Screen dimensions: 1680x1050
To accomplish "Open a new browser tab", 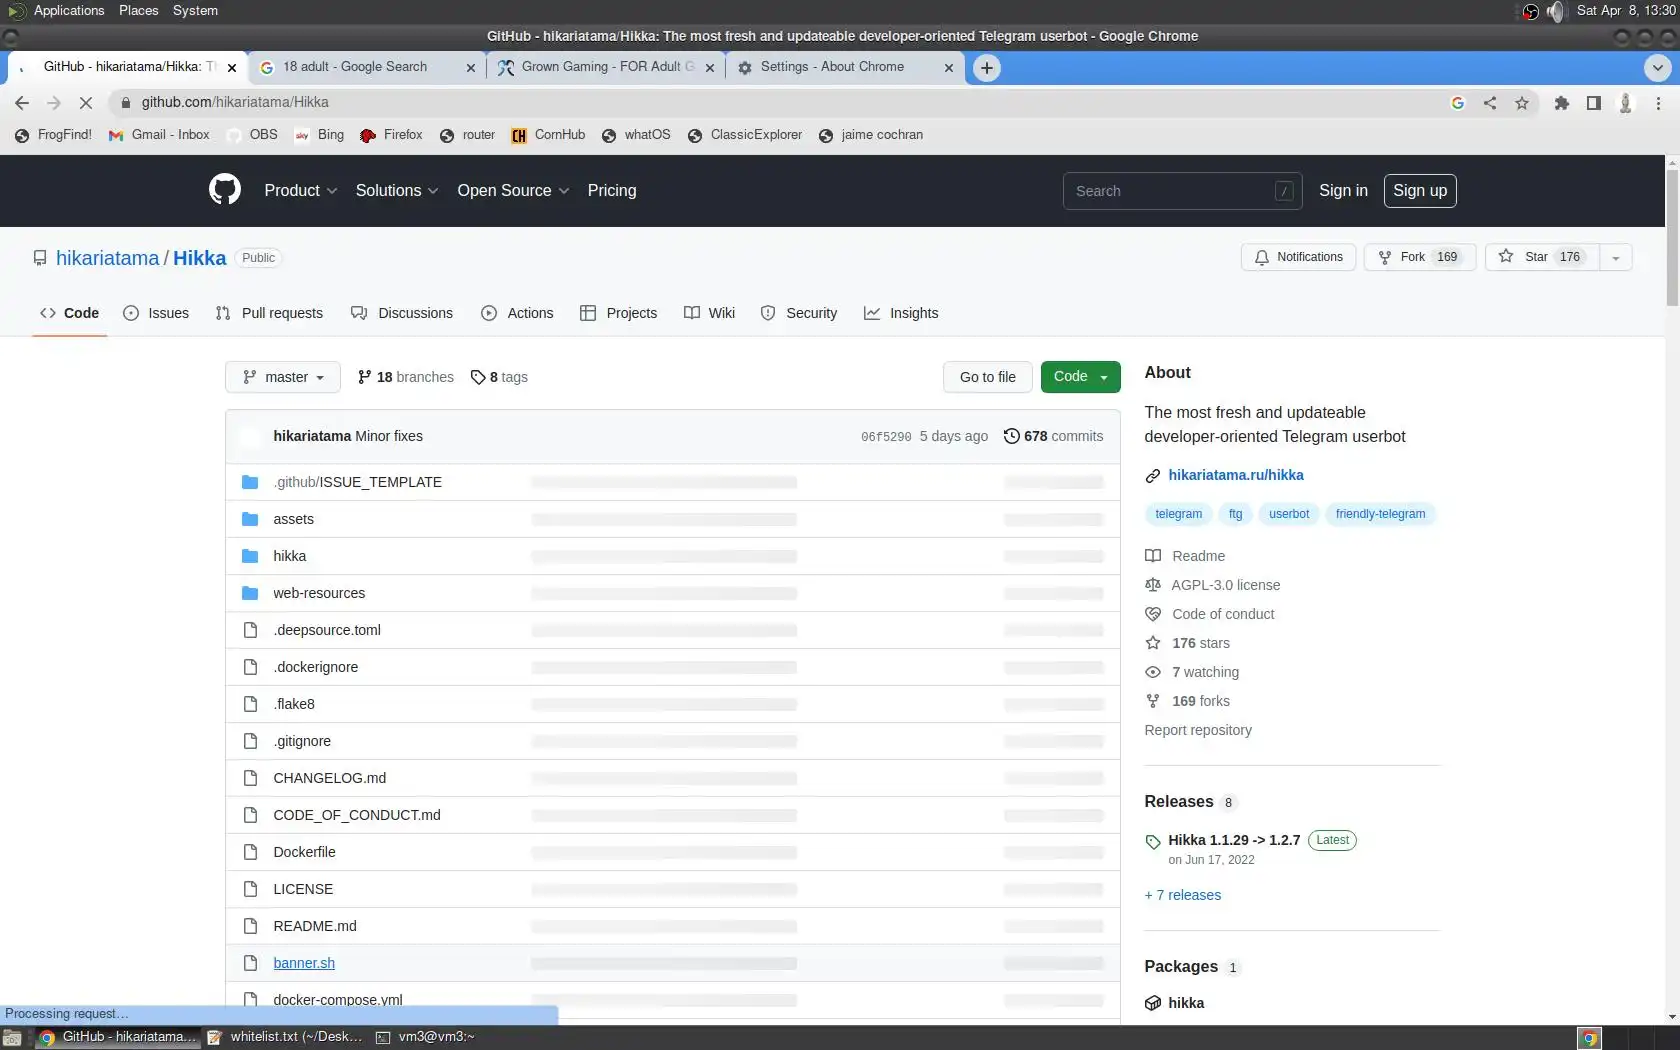I will point(987,67).
